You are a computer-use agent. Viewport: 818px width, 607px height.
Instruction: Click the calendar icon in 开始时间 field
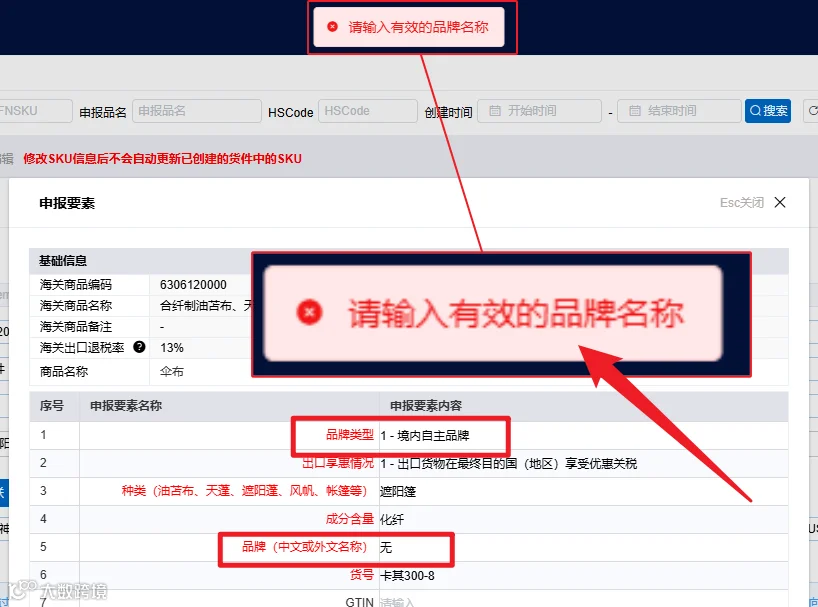point(495,111)
